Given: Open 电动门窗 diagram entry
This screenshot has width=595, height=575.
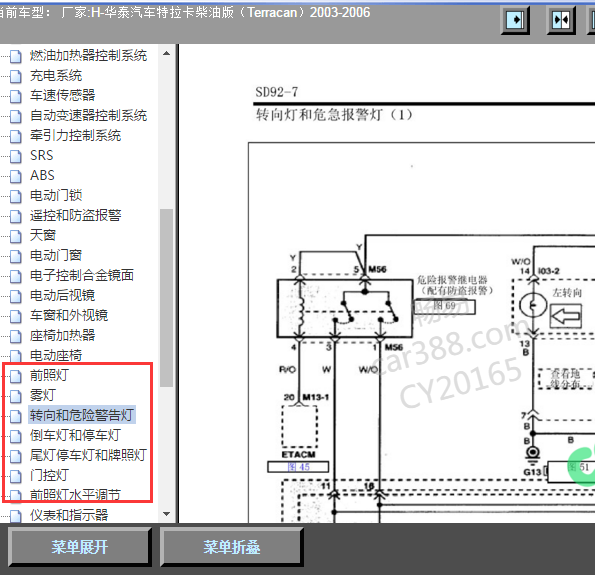Looking at the screenshot, I should point(56,255).
